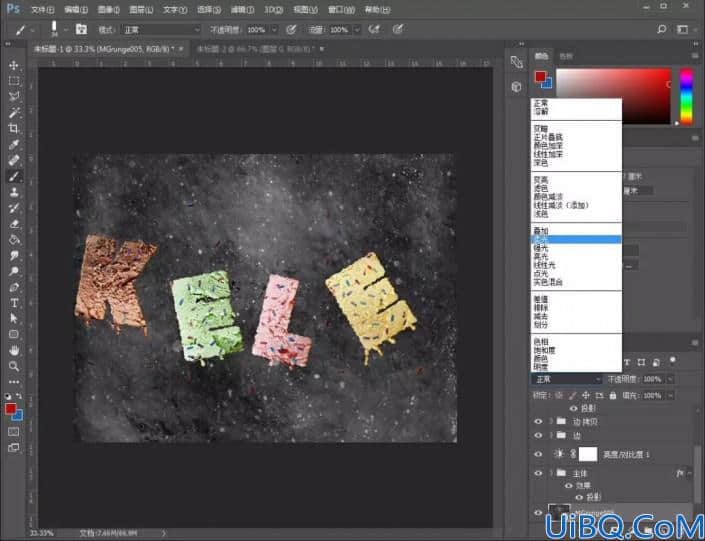Viewport: 705px width, 541px height.
Task: Toggle pressure for opacity in options bar
Action: pos(291,30)
